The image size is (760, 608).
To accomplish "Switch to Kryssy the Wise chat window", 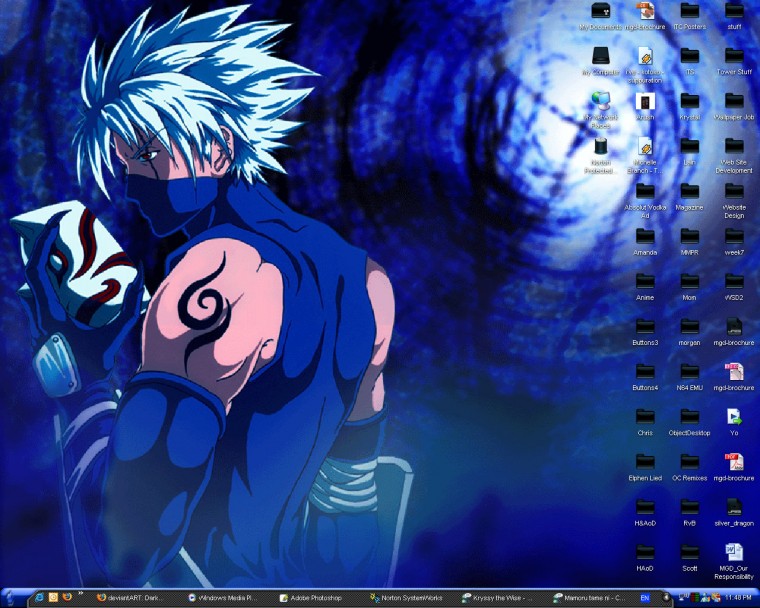I will click(x=496, y=598).
